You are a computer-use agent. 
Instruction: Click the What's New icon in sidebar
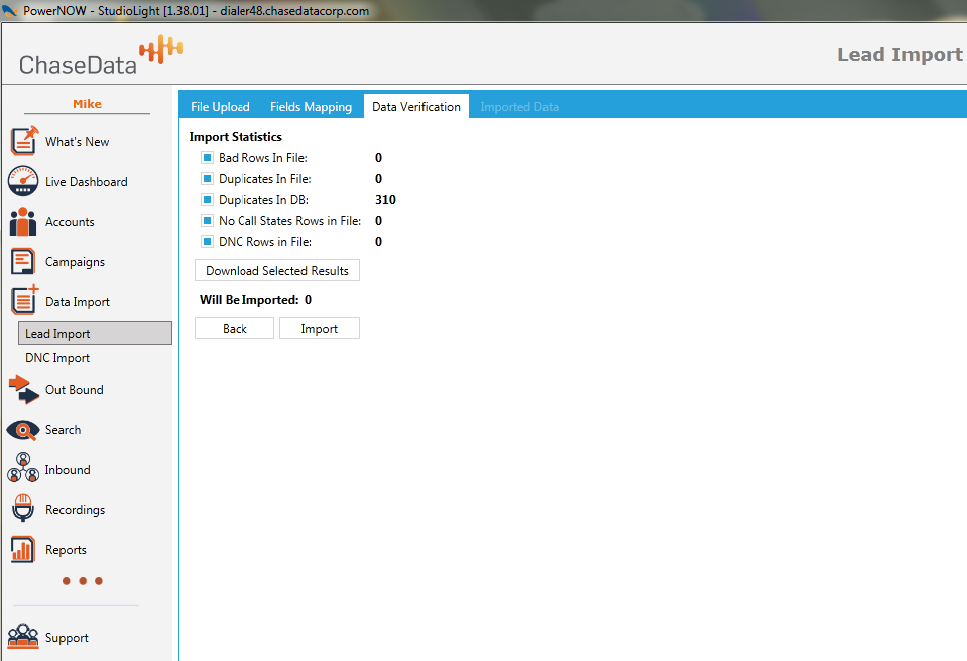23,141
